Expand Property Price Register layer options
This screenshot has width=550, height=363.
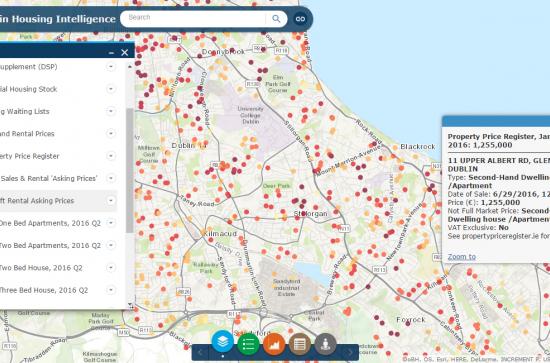(111, 156)
